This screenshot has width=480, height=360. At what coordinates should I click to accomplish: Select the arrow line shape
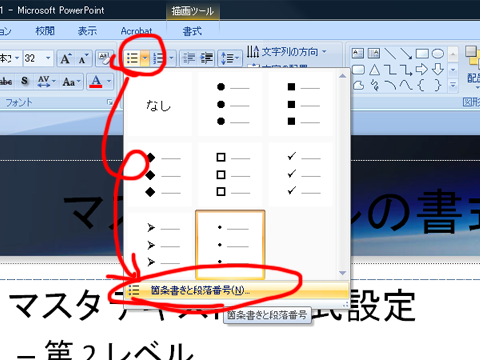[406, 53]
